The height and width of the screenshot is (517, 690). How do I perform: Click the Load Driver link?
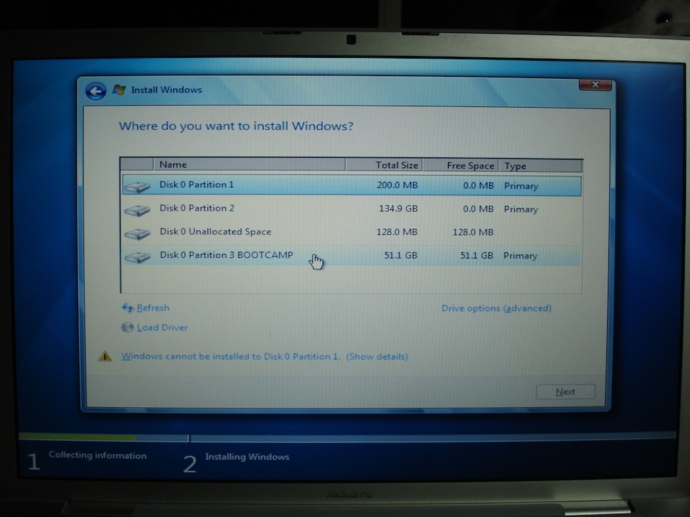tap(162, 327)
